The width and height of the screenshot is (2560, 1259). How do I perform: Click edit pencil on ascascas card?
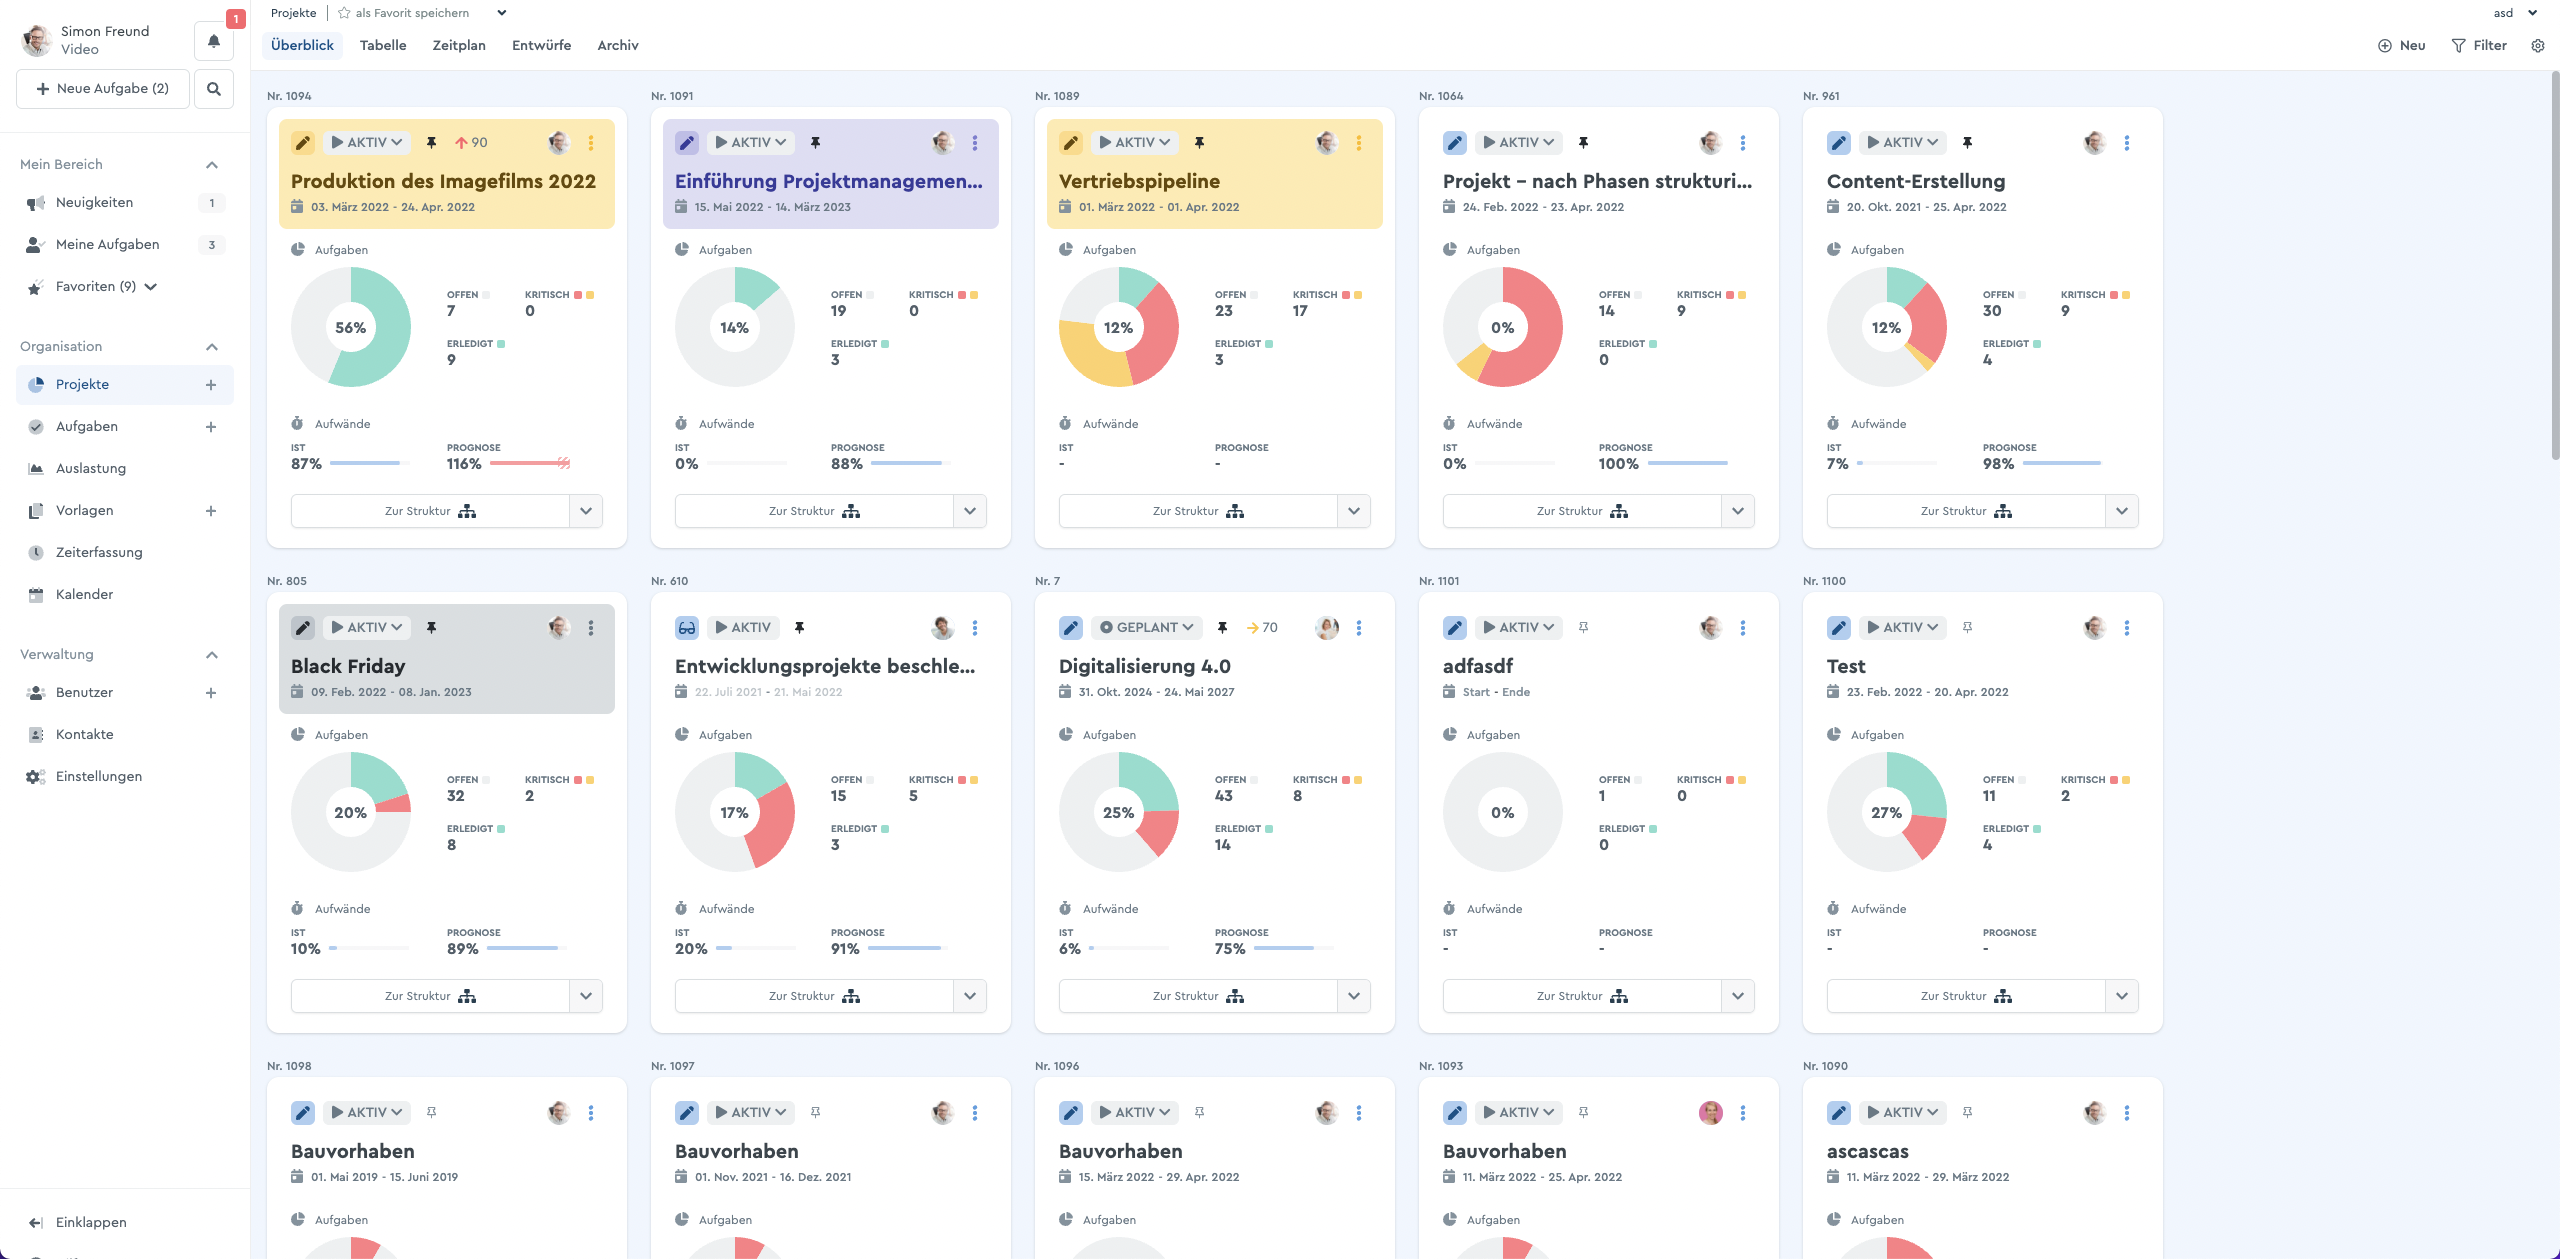coord(1839,1113)
